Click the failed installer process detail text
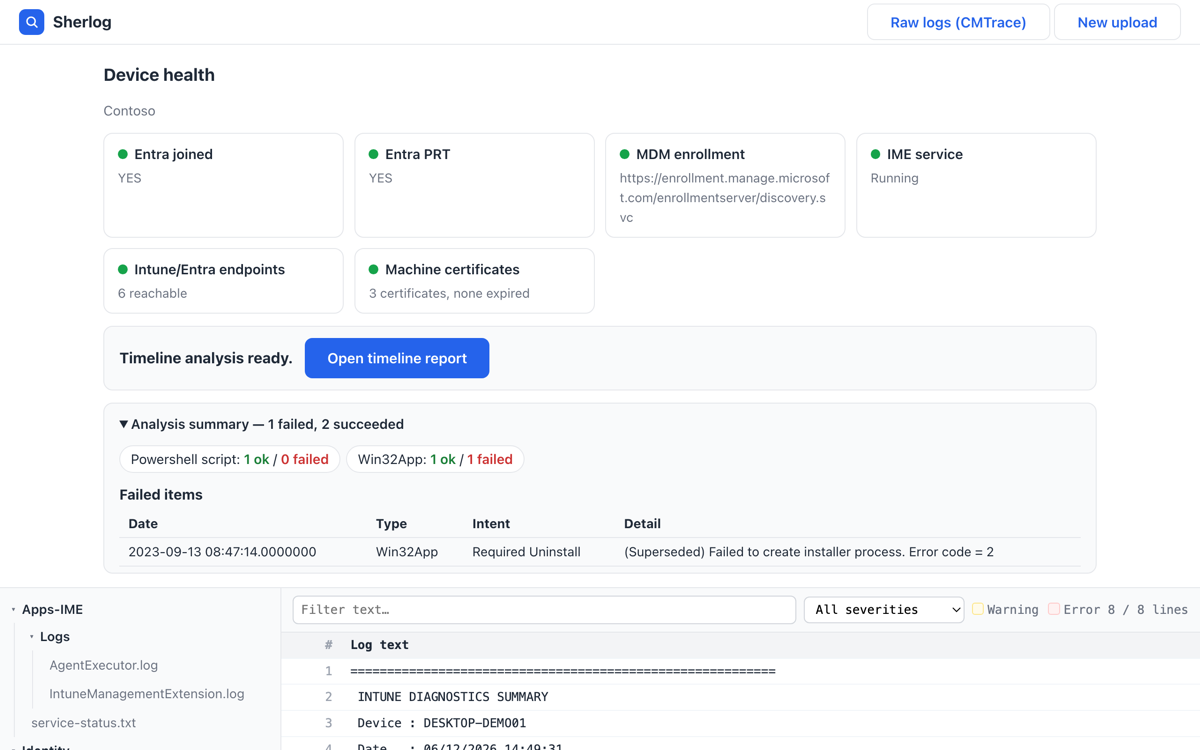Screen dimensions: 1200x750 coord(809,552)
